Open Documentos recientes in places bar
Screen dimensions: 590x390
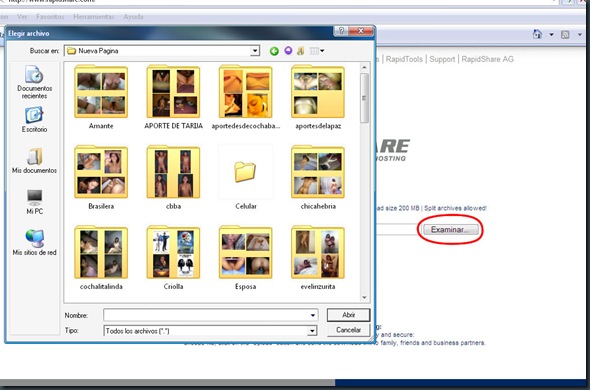tap(34, 82)
